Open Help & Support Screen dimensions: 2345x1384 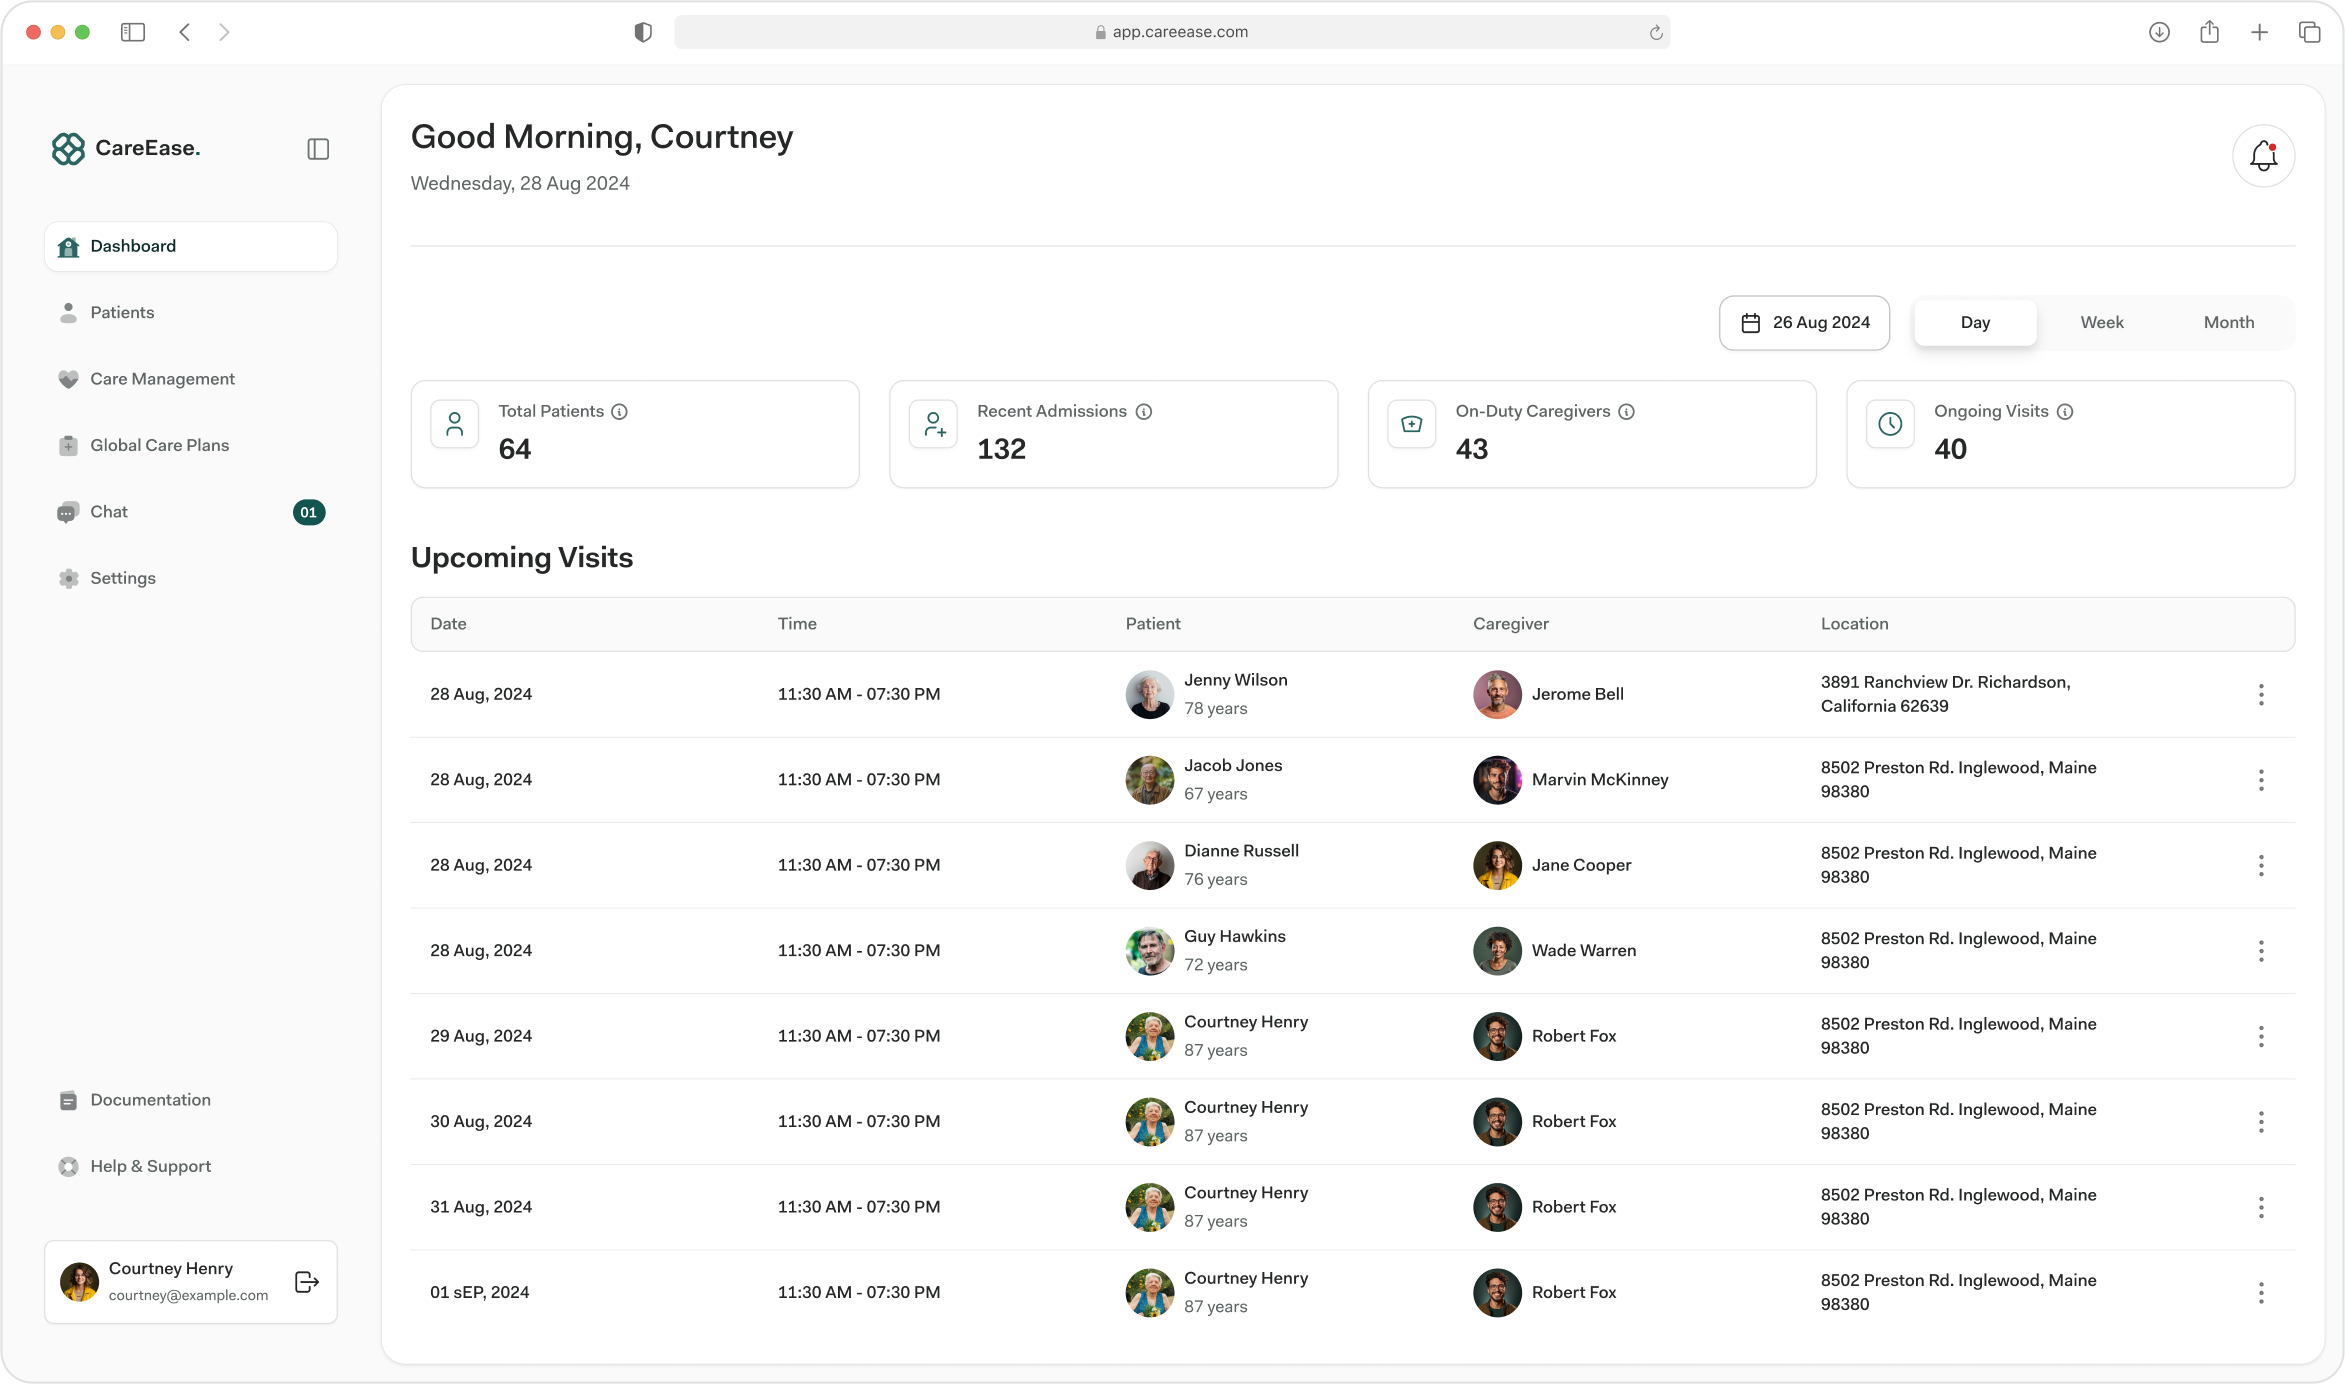click(191, 1167)
